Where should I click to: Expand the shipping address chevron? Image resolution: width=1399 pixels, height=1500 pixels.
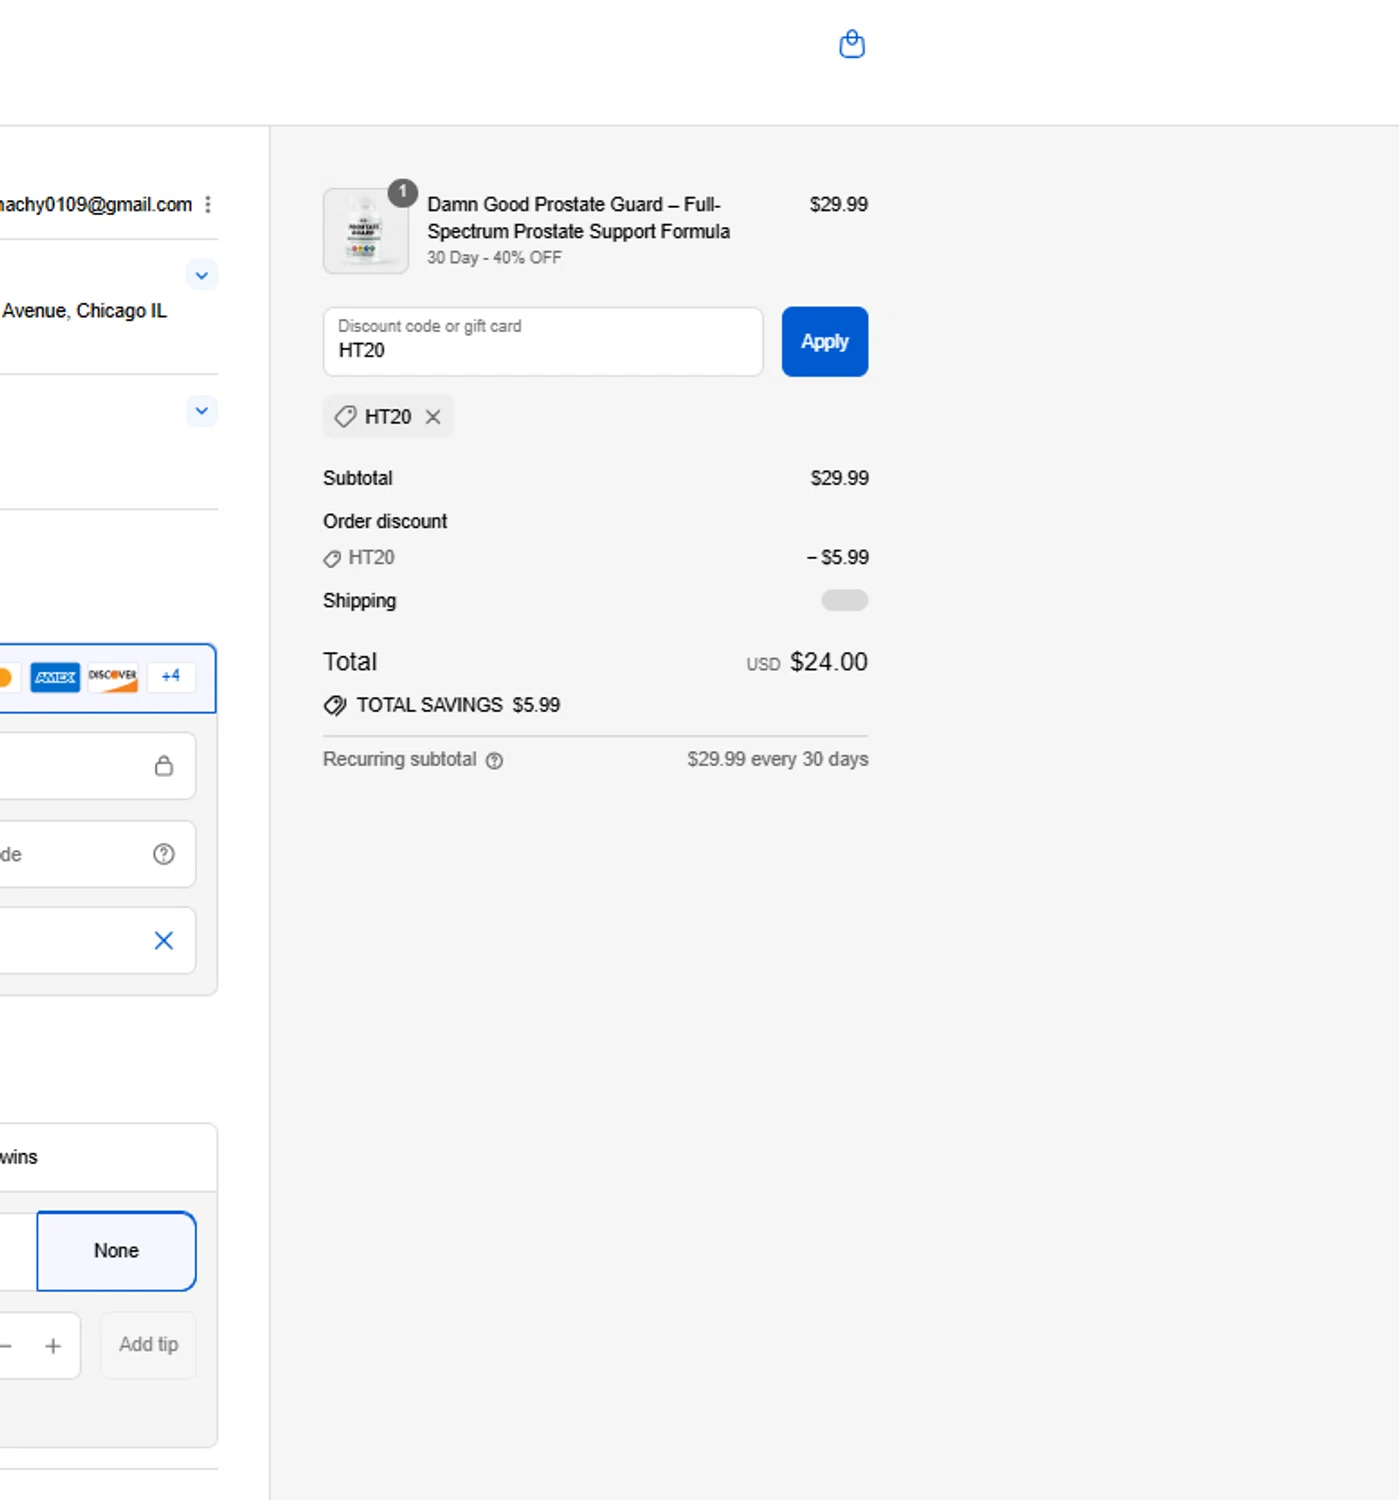click(x=202, y=275)
